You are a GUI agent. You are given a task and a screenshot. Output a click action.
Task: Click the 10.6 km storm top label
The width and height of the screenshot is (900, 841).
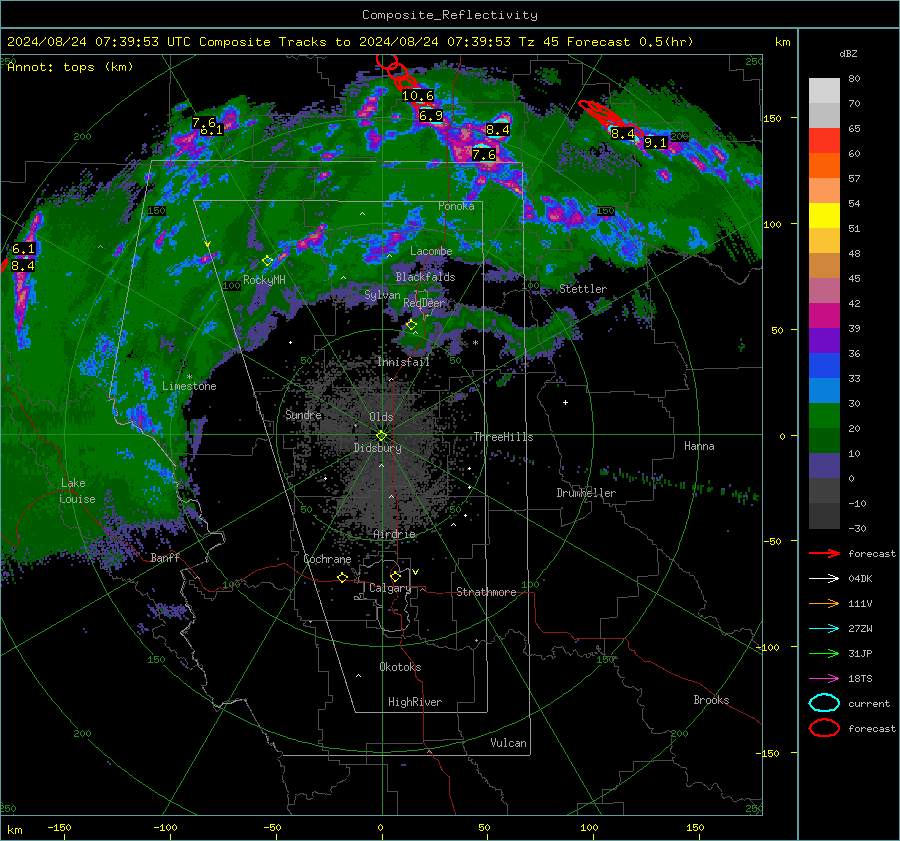click(x=418, y=96)
